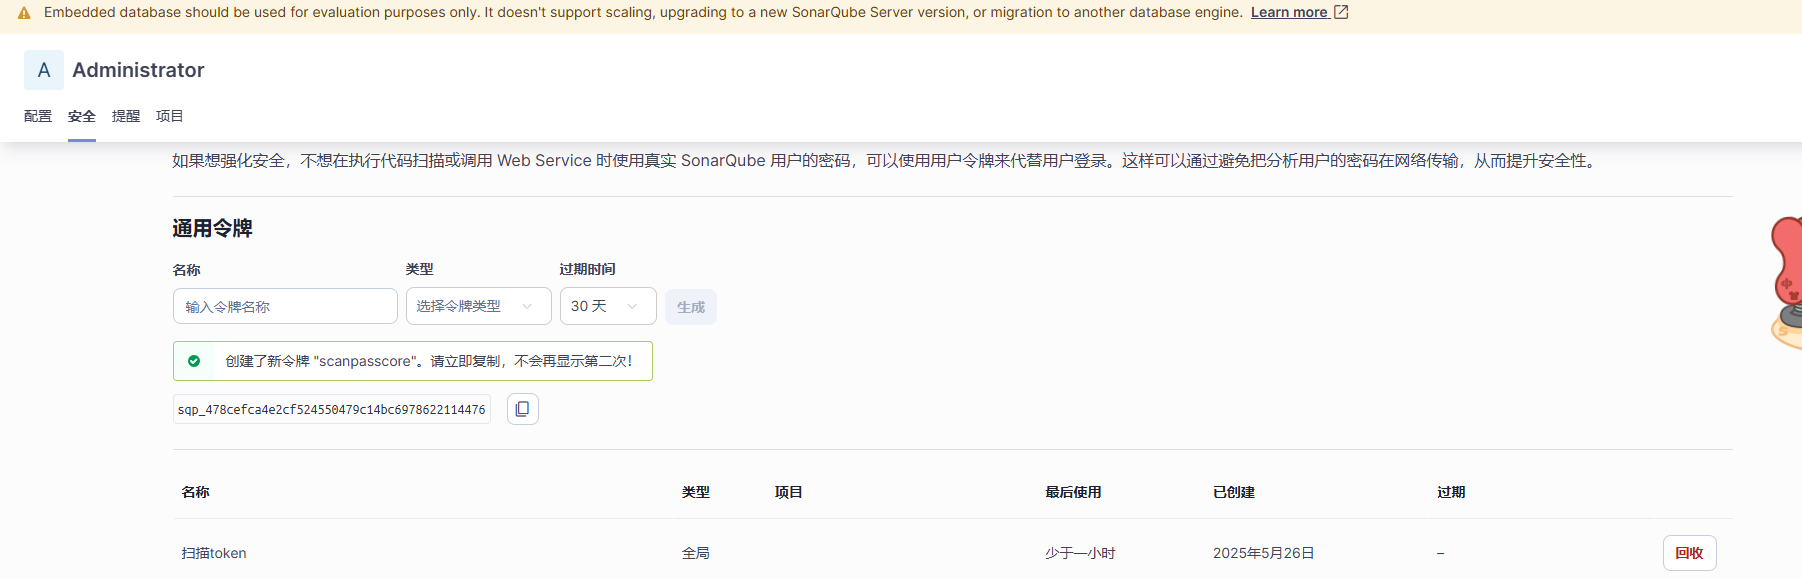Click the Administrator avatar letter A

tap(44, 70)
